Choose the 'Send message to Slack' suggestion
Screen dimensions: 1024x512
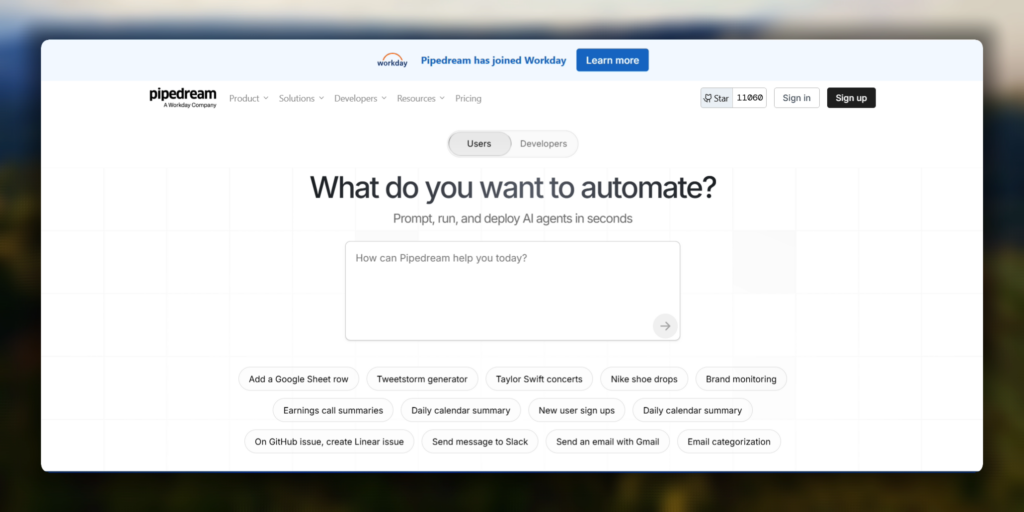480,442
